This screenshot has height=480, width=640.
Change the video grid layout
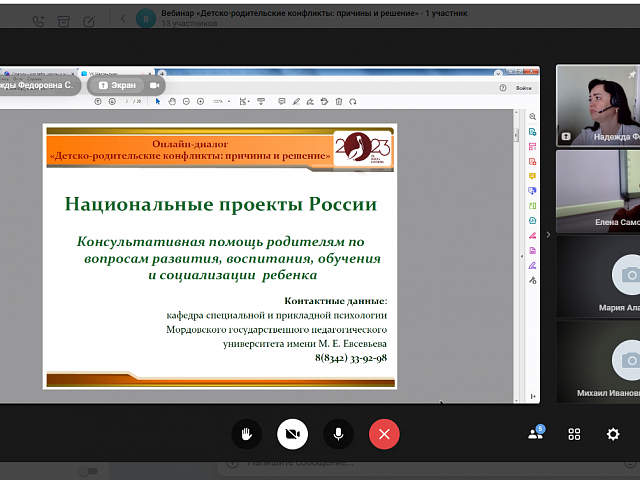[575, 434]
